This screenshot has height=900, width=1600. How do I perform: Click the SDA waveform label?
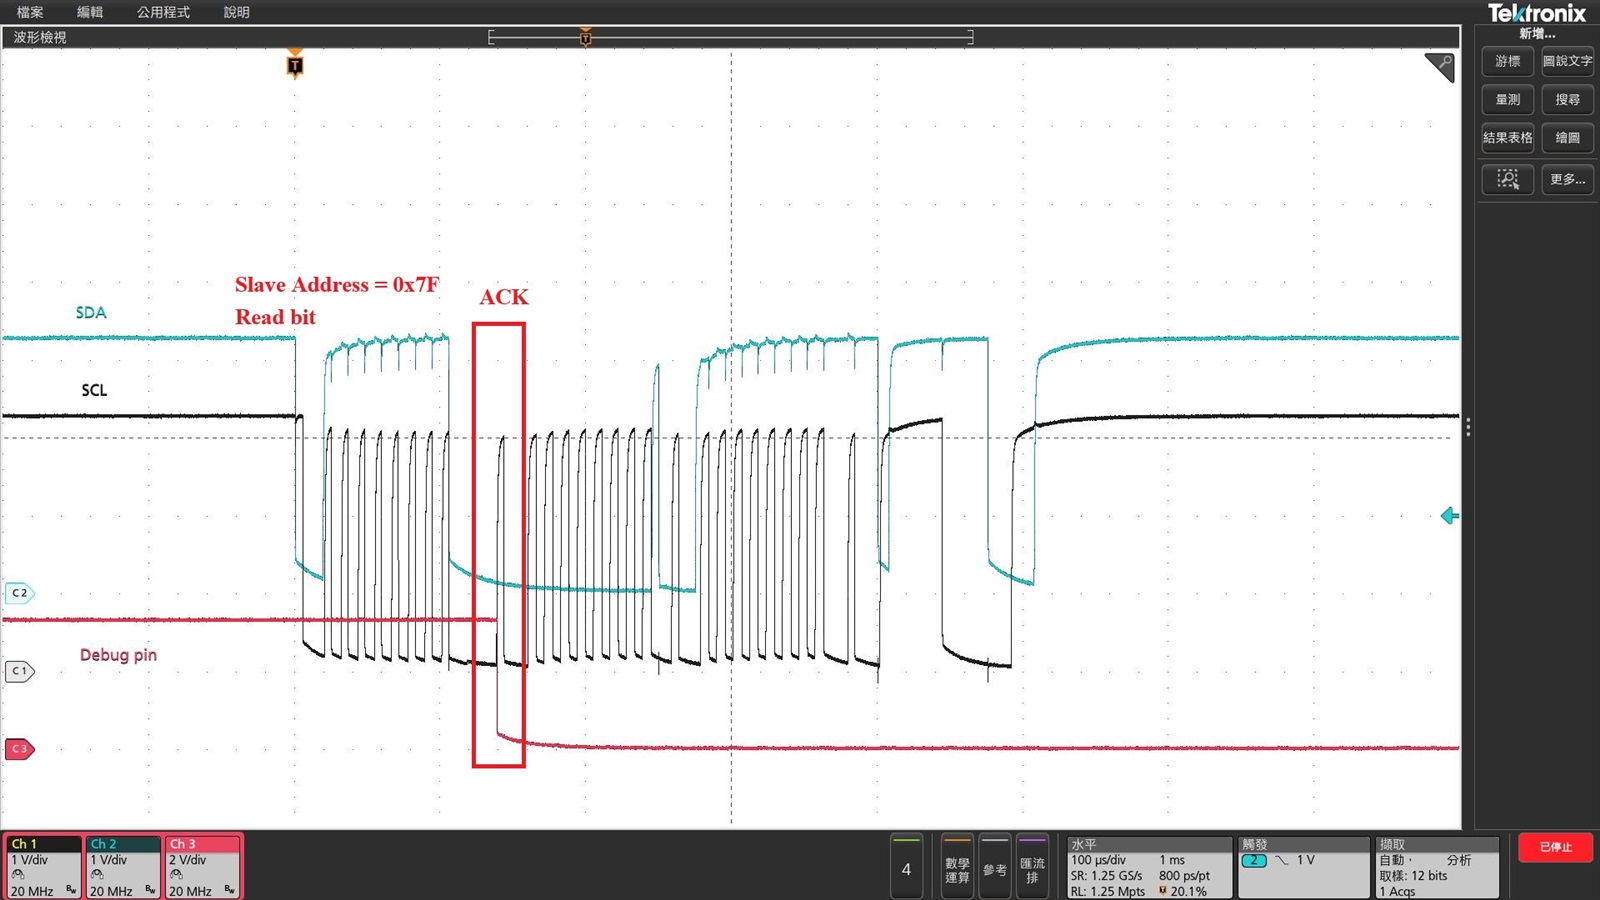pyautogui.click(x=91, y=313)
